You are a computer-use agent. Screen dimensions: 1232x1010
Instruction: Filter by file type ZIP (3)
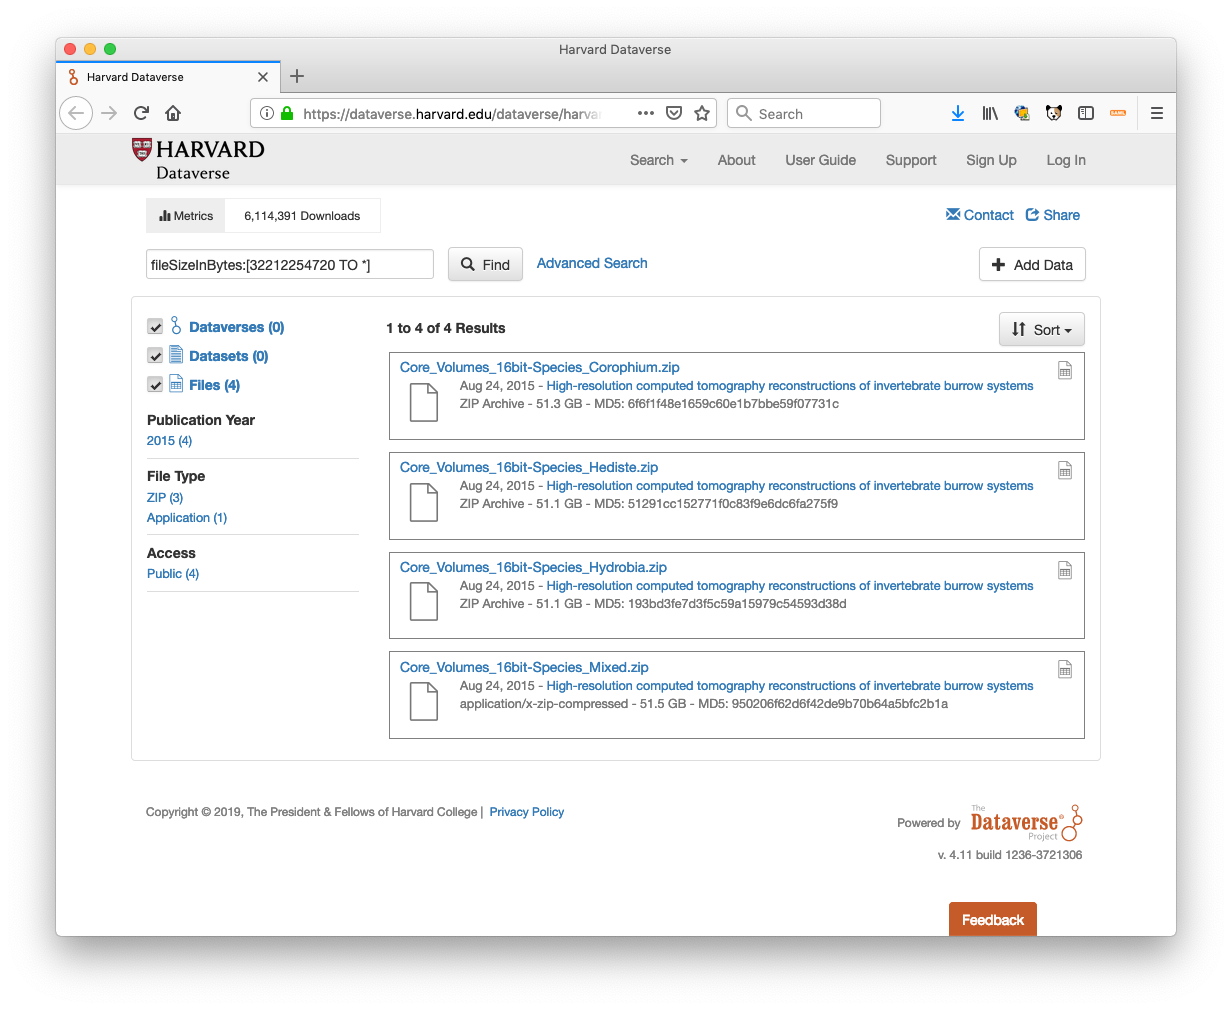[x=165, y=497]
